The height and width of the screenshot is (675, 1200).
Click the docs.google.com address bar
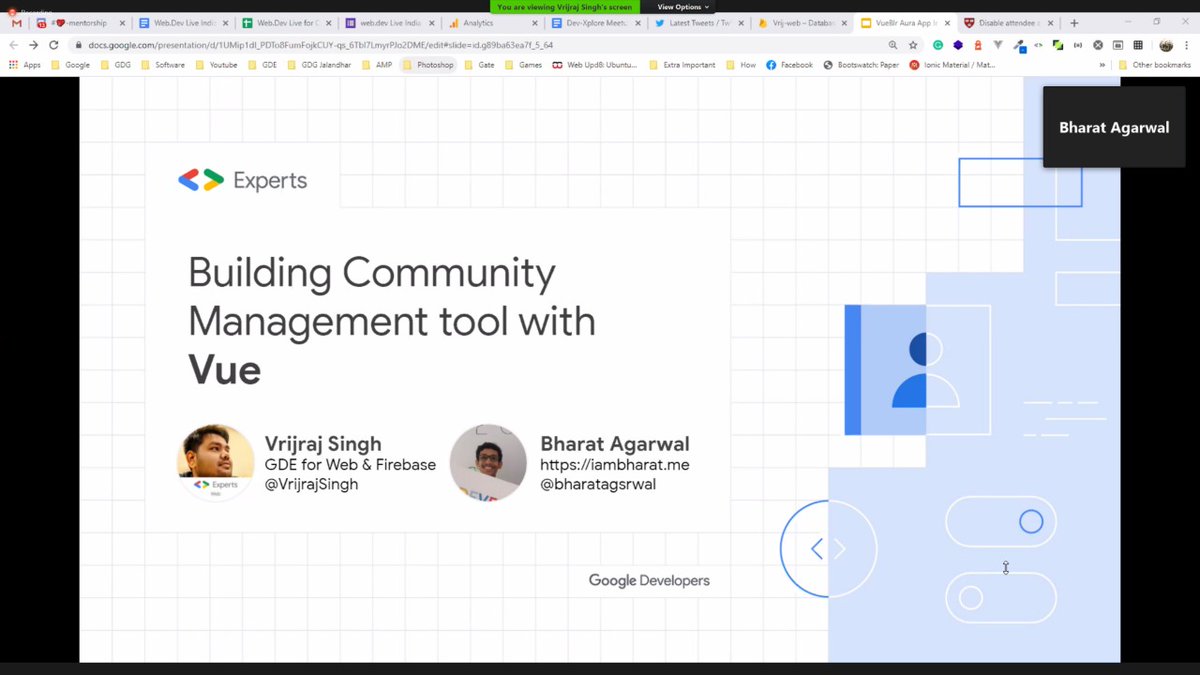coord(480,45)
